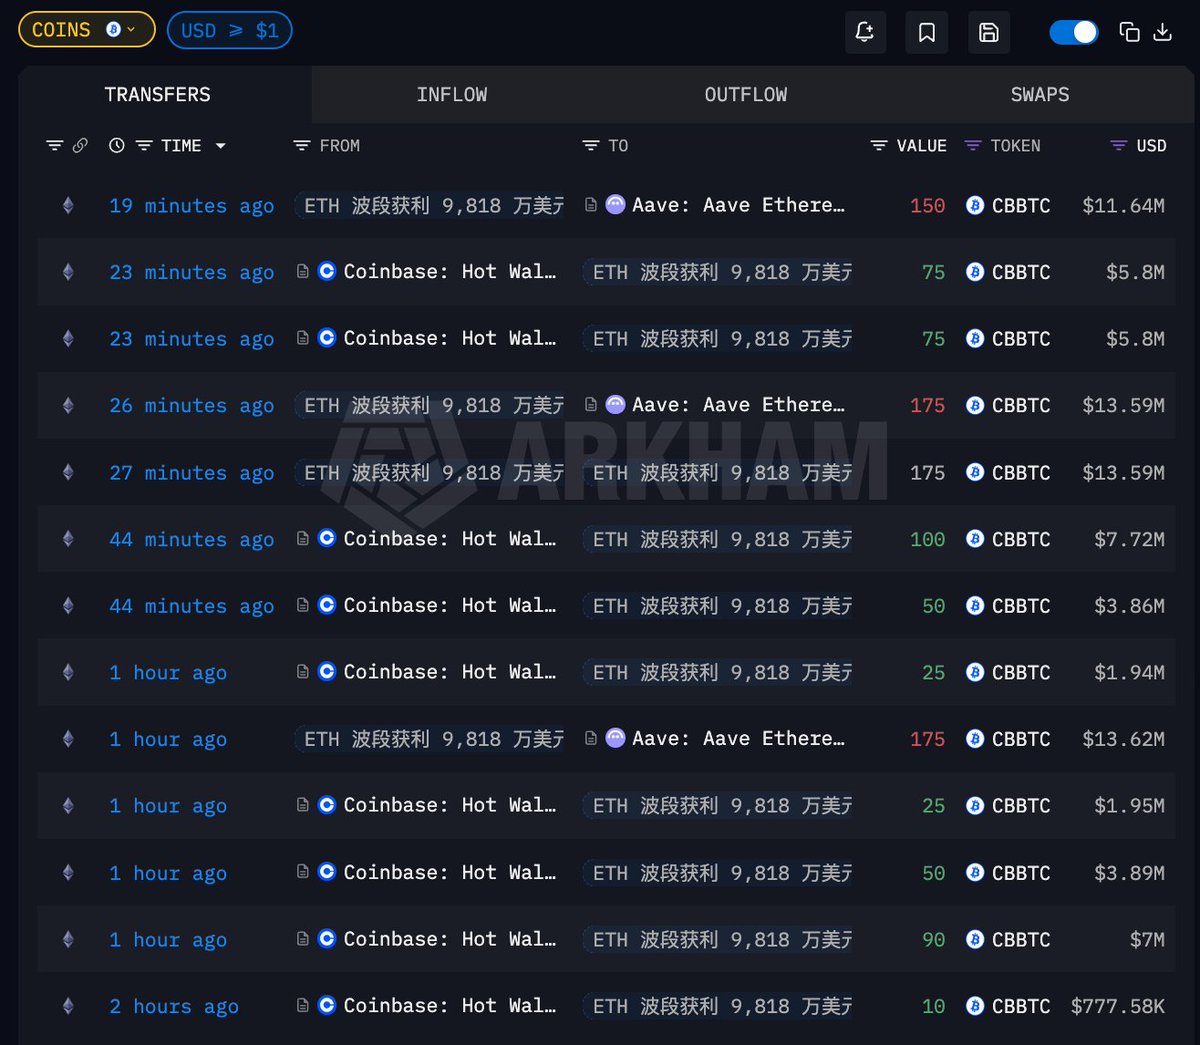Screen dimensions: 1200x1045
Task: Open the TO column filter icon
Action: click(x=590, y=146)
